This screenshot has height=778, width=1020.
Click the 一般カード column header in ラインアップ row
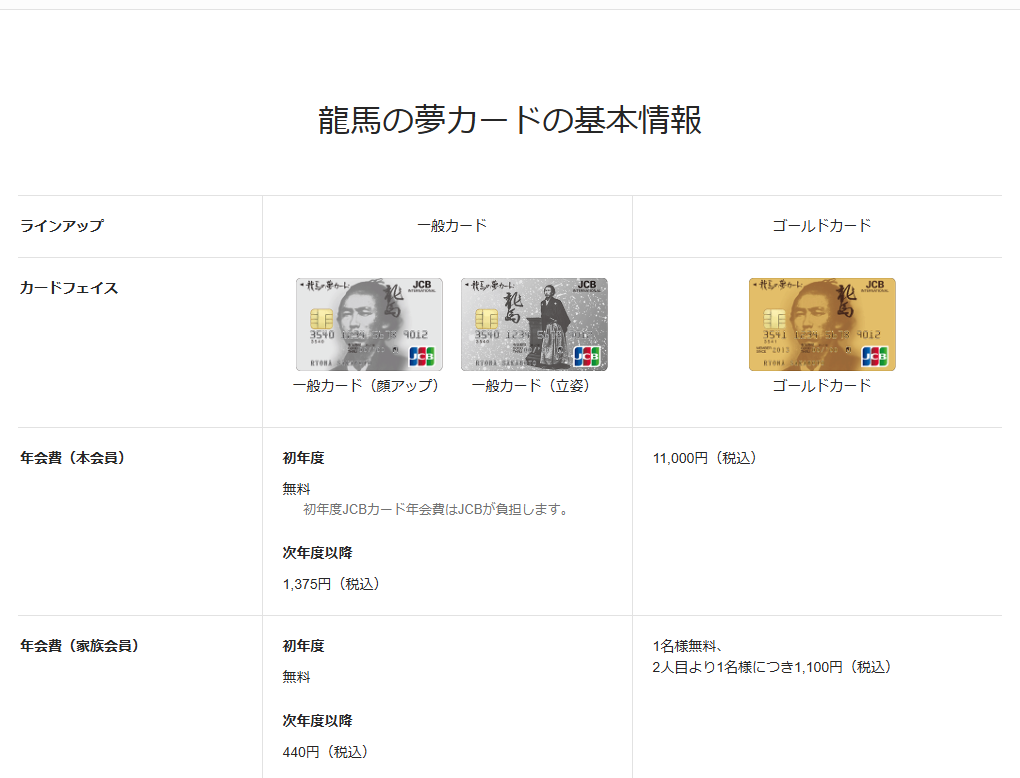pyautogui.click(x=452, y=226)
